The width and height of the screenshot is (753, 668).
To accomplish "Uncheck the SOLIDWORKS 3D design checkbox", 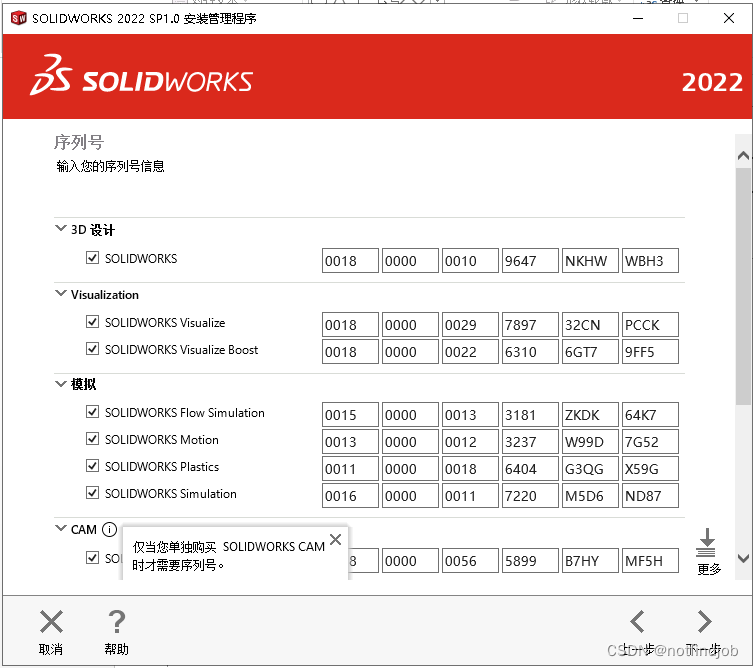I will coord(93,259).
